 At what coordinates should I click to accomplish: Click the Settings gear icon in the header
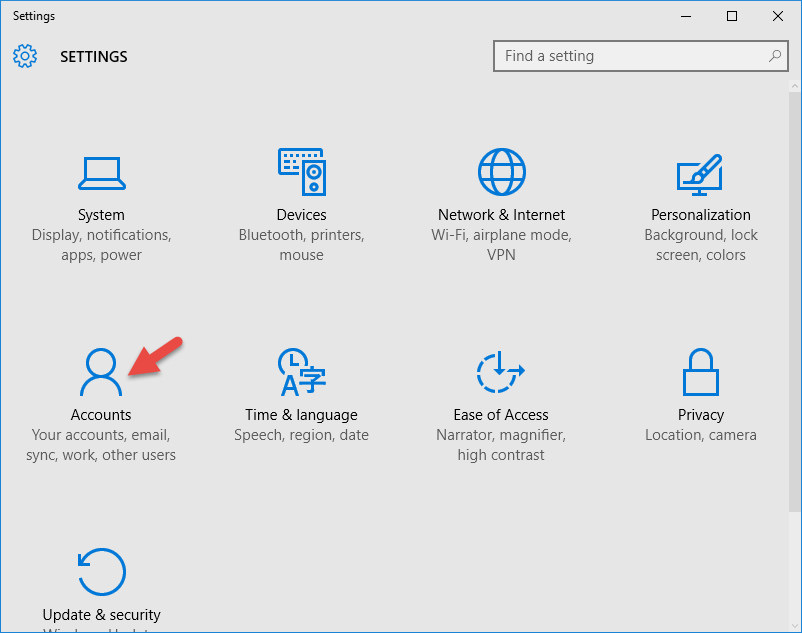[24, 56]
